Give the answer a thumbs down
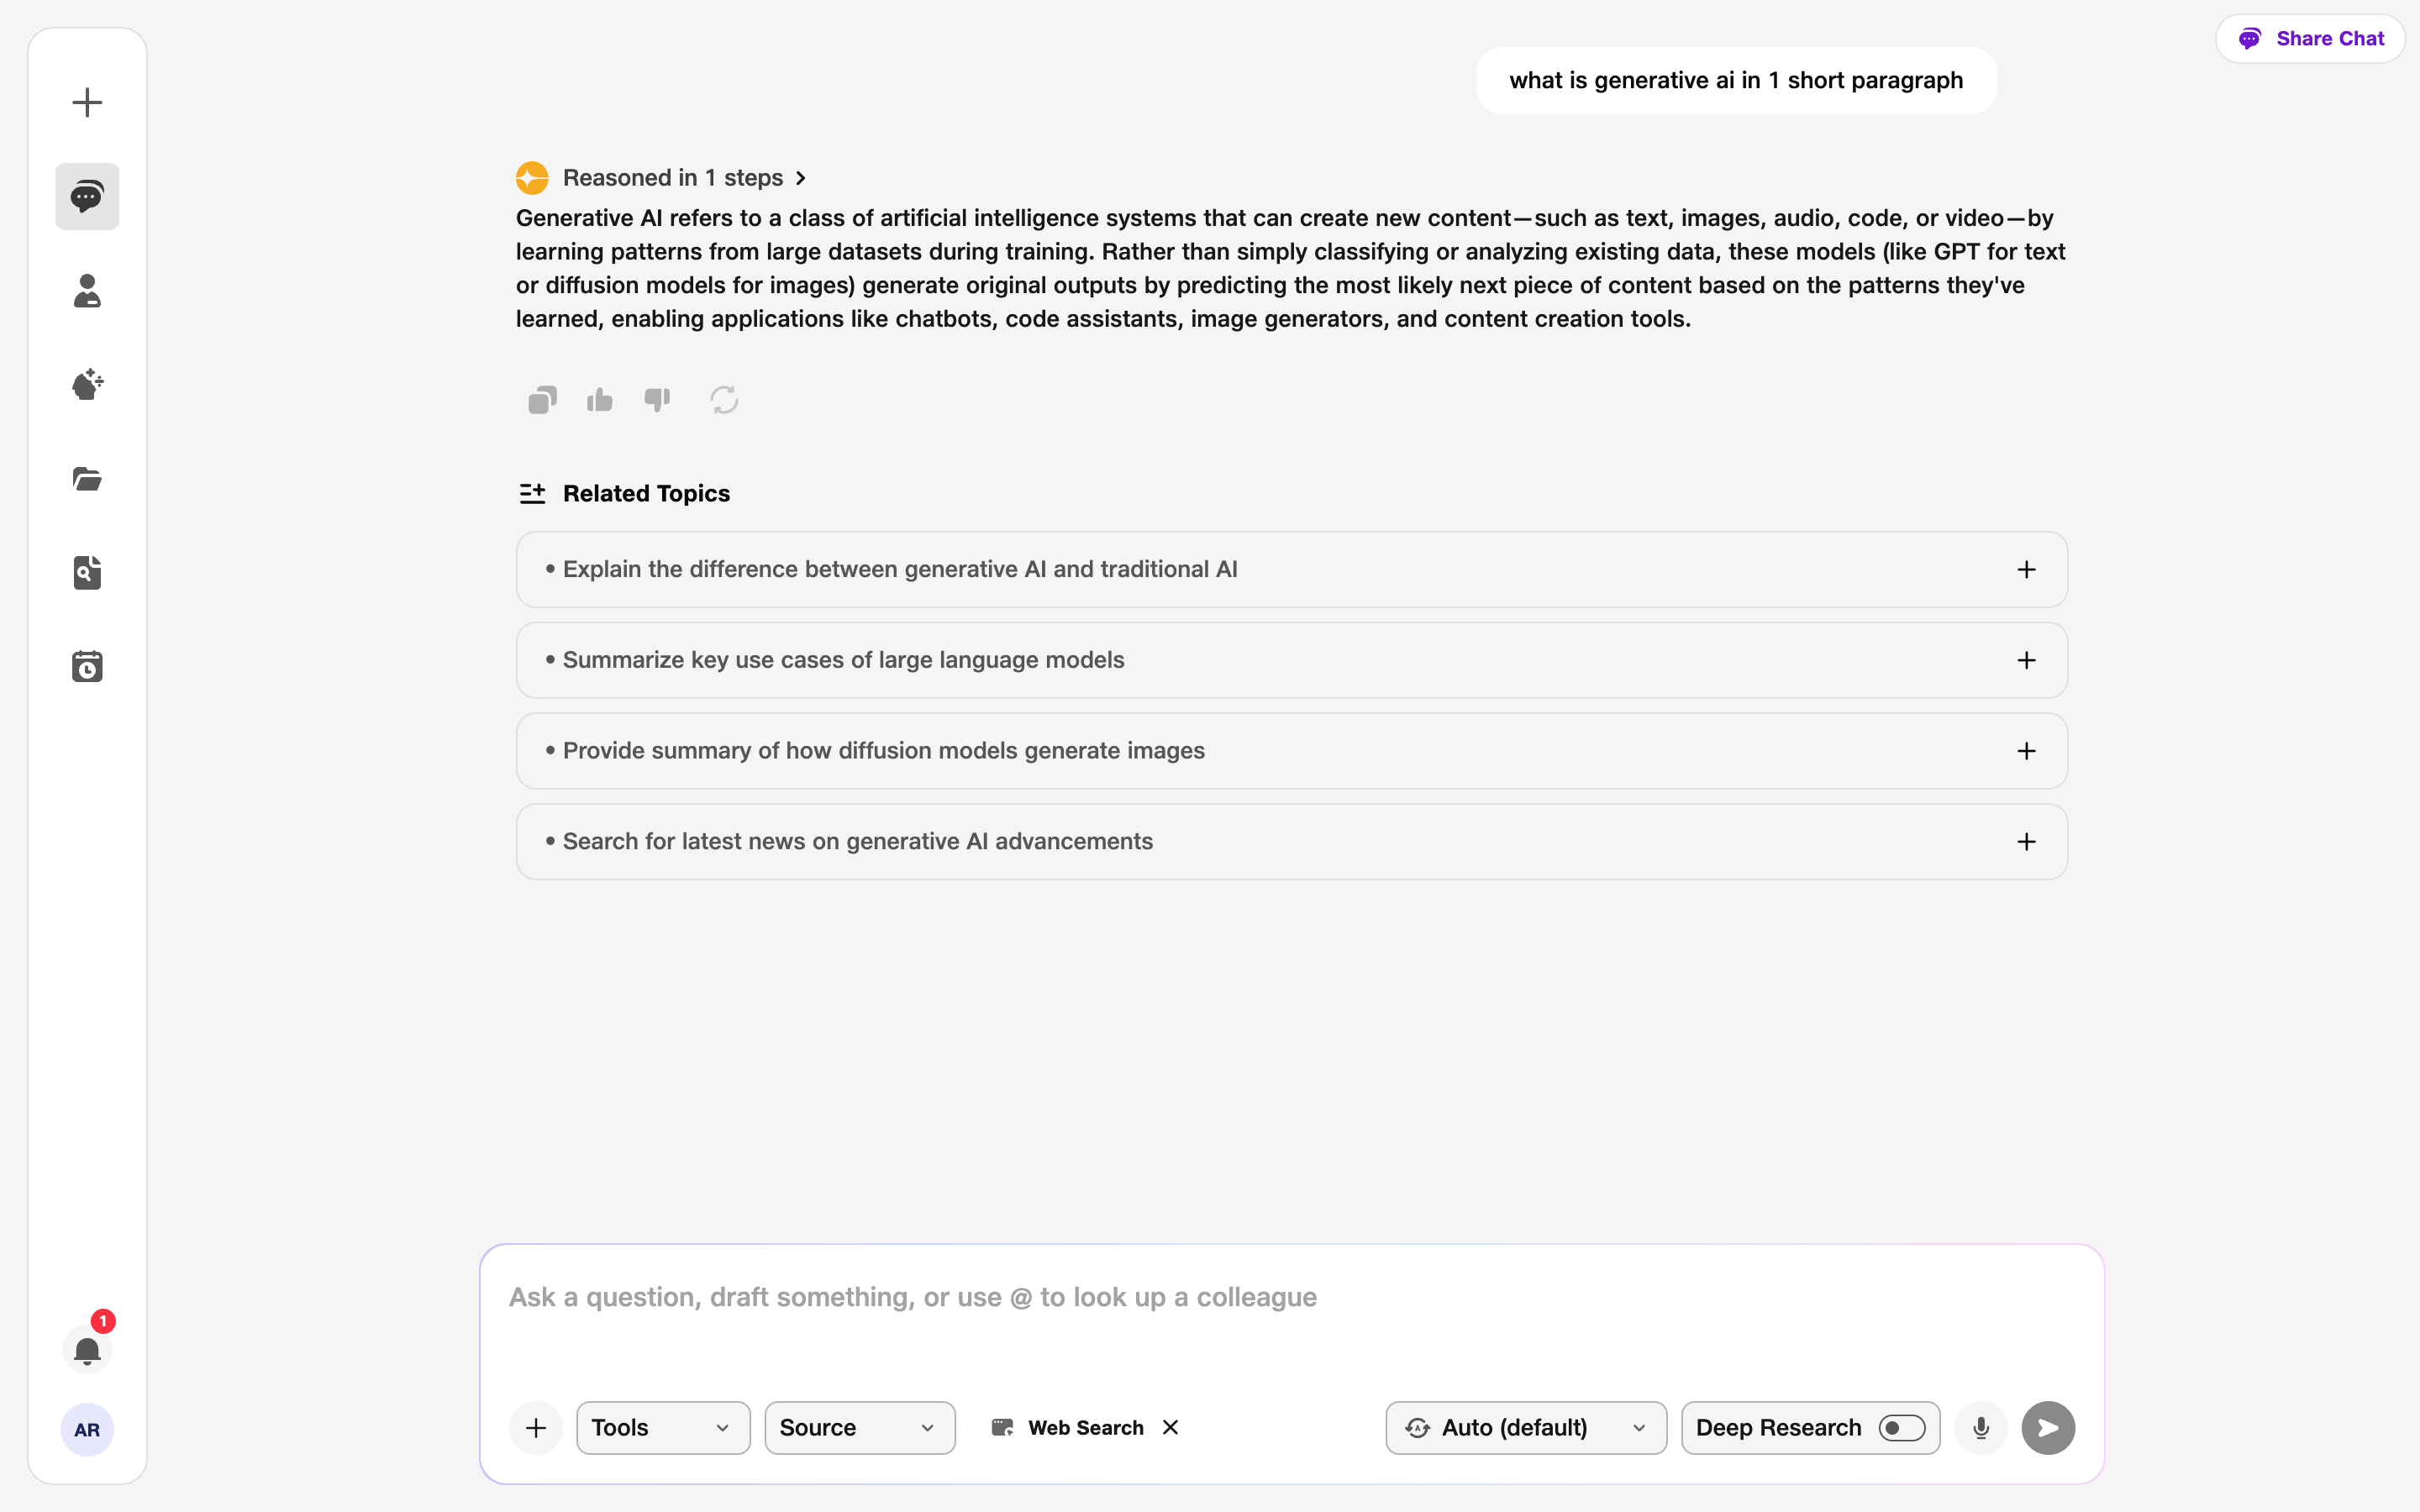Image resolution: width=2420 pixels, height=1512 pixels. (x=657, y=400)
